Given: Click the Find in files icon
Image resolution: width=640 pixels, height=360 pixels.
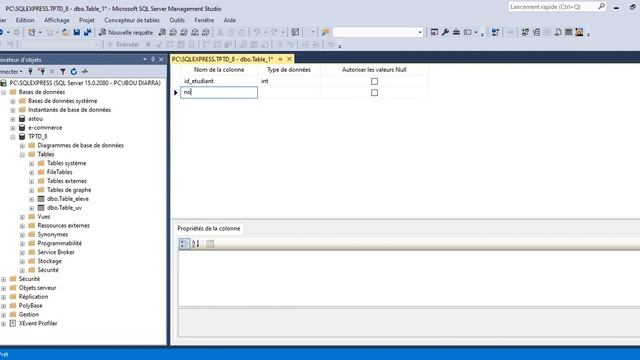Looking at the screenshot, I should [x=325, y=32].
